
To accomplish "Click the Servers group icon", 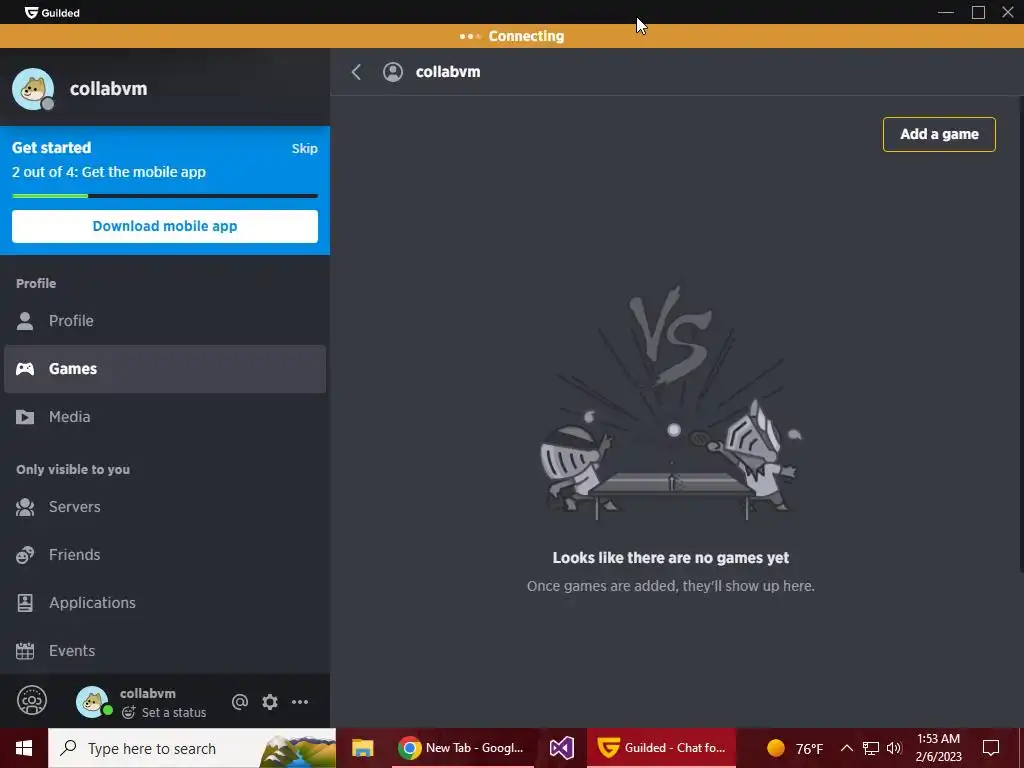I will [x=25, y=507].
